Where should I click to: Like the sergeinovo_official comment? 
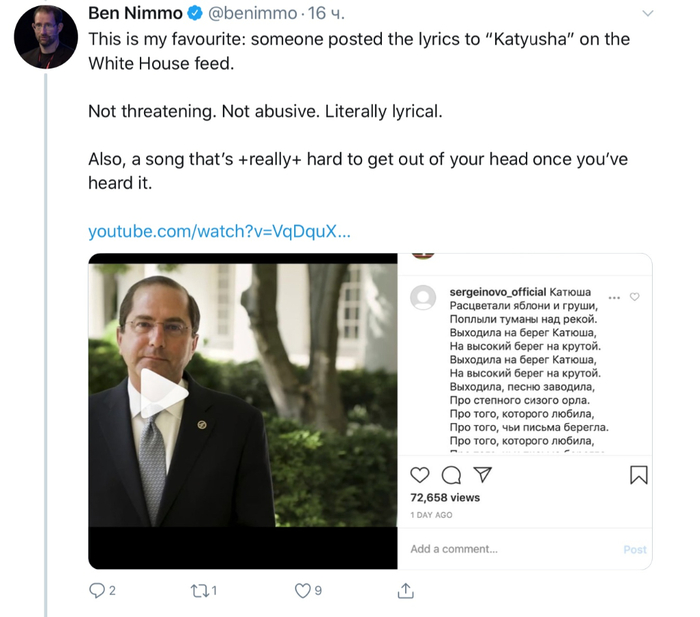point(634,297)
